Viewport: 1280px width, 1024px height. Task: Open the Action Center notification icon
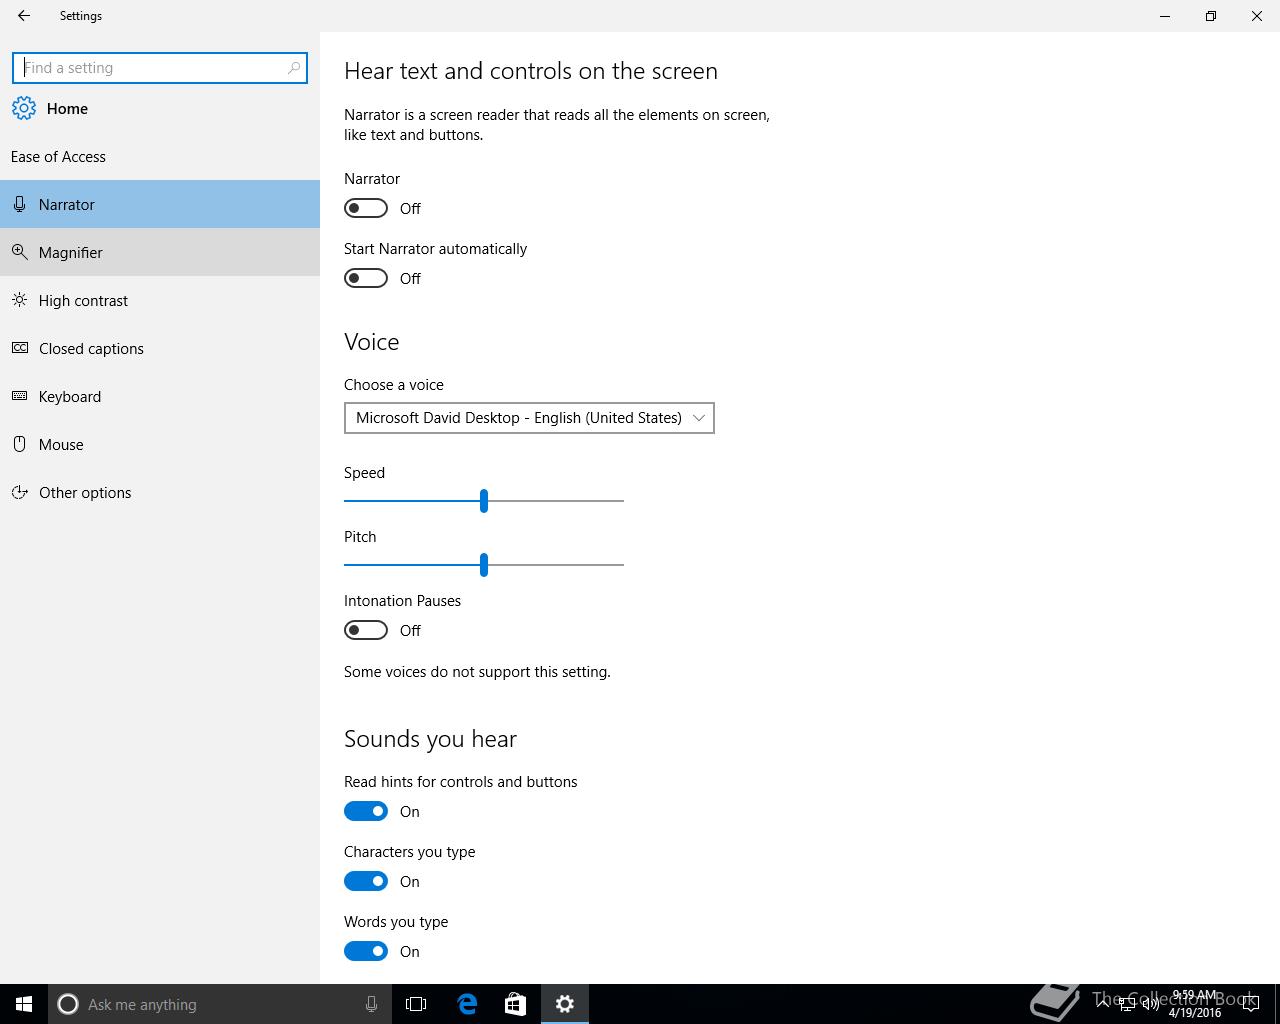1250,1004
